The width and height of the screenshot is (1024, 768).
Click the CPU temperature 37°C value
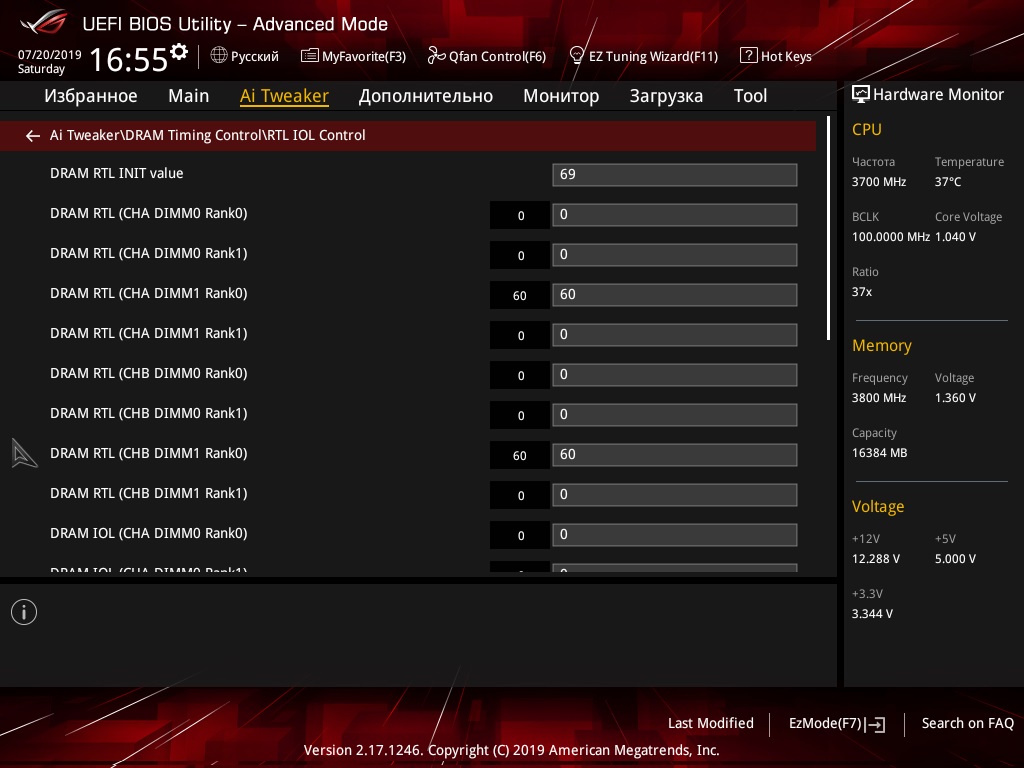pyautogui.click(x=948, y=182)
